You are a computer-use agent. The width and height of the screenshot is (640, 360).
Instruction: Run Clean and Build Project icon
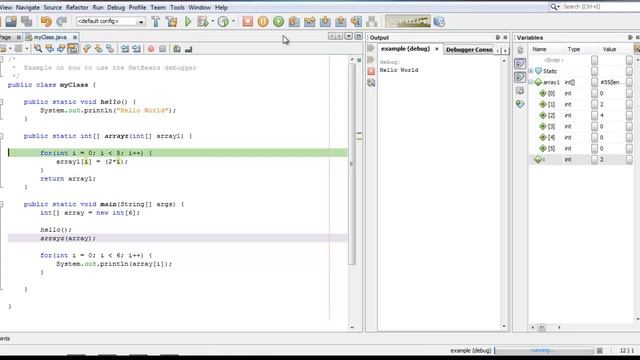[171, 21]
